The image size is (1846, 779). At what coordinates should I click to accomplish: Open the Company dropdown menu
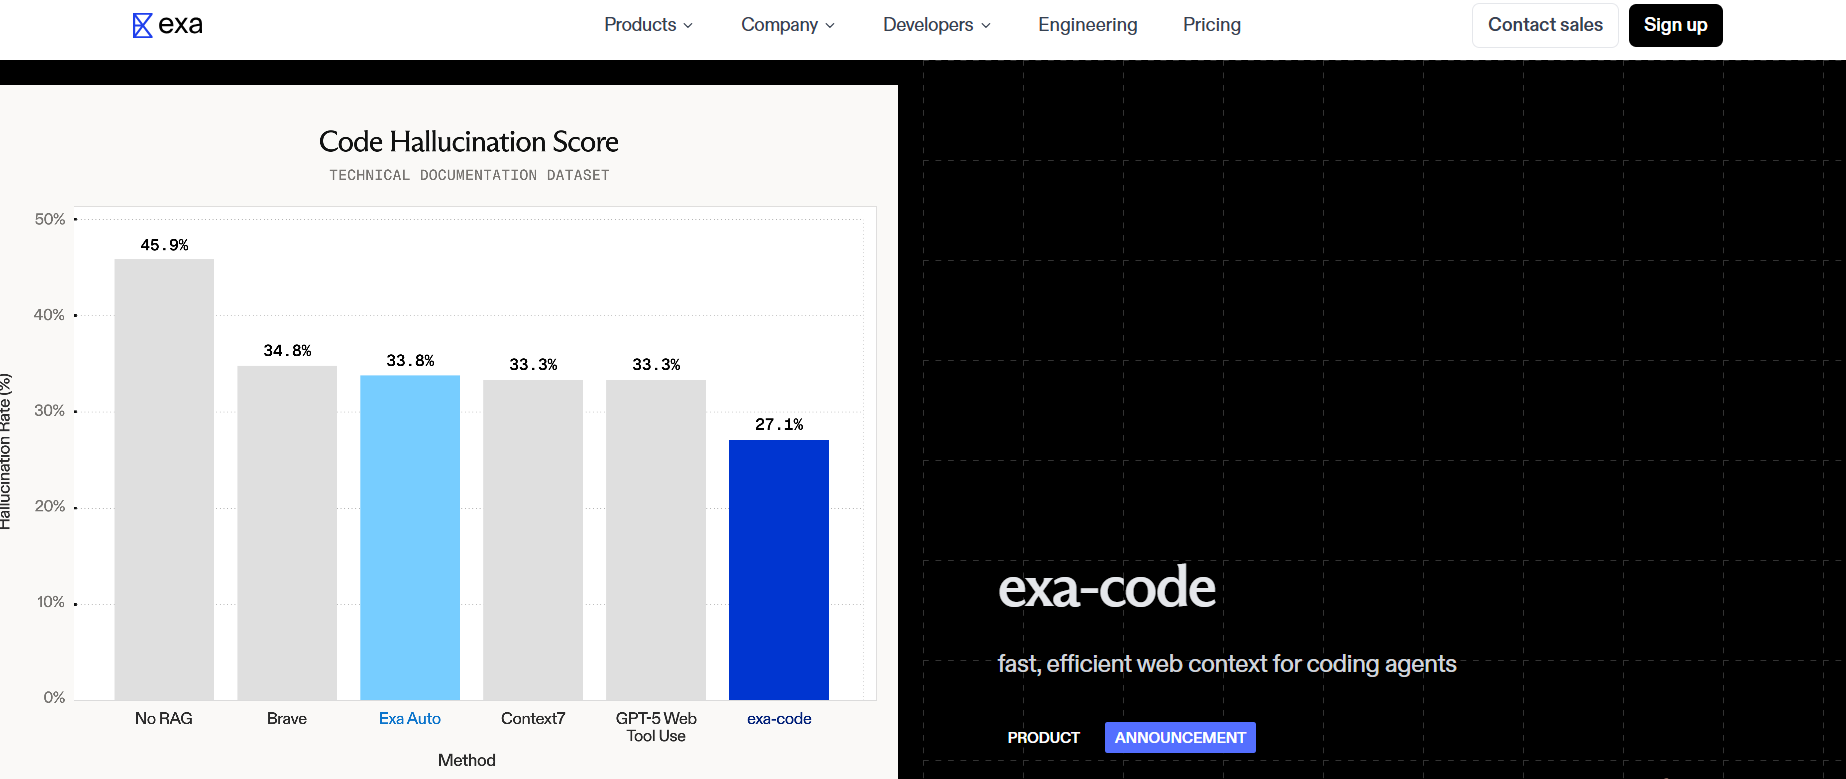787,25
